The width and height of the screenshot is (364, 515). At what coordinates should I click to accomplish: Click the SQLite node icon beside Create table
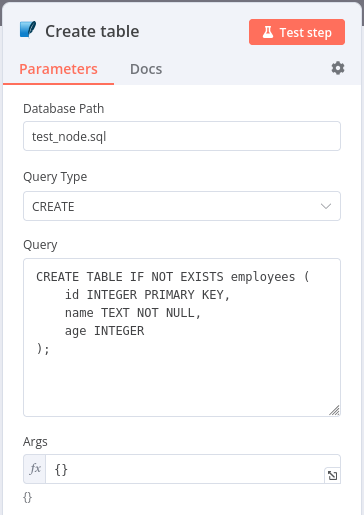(28, 30)
